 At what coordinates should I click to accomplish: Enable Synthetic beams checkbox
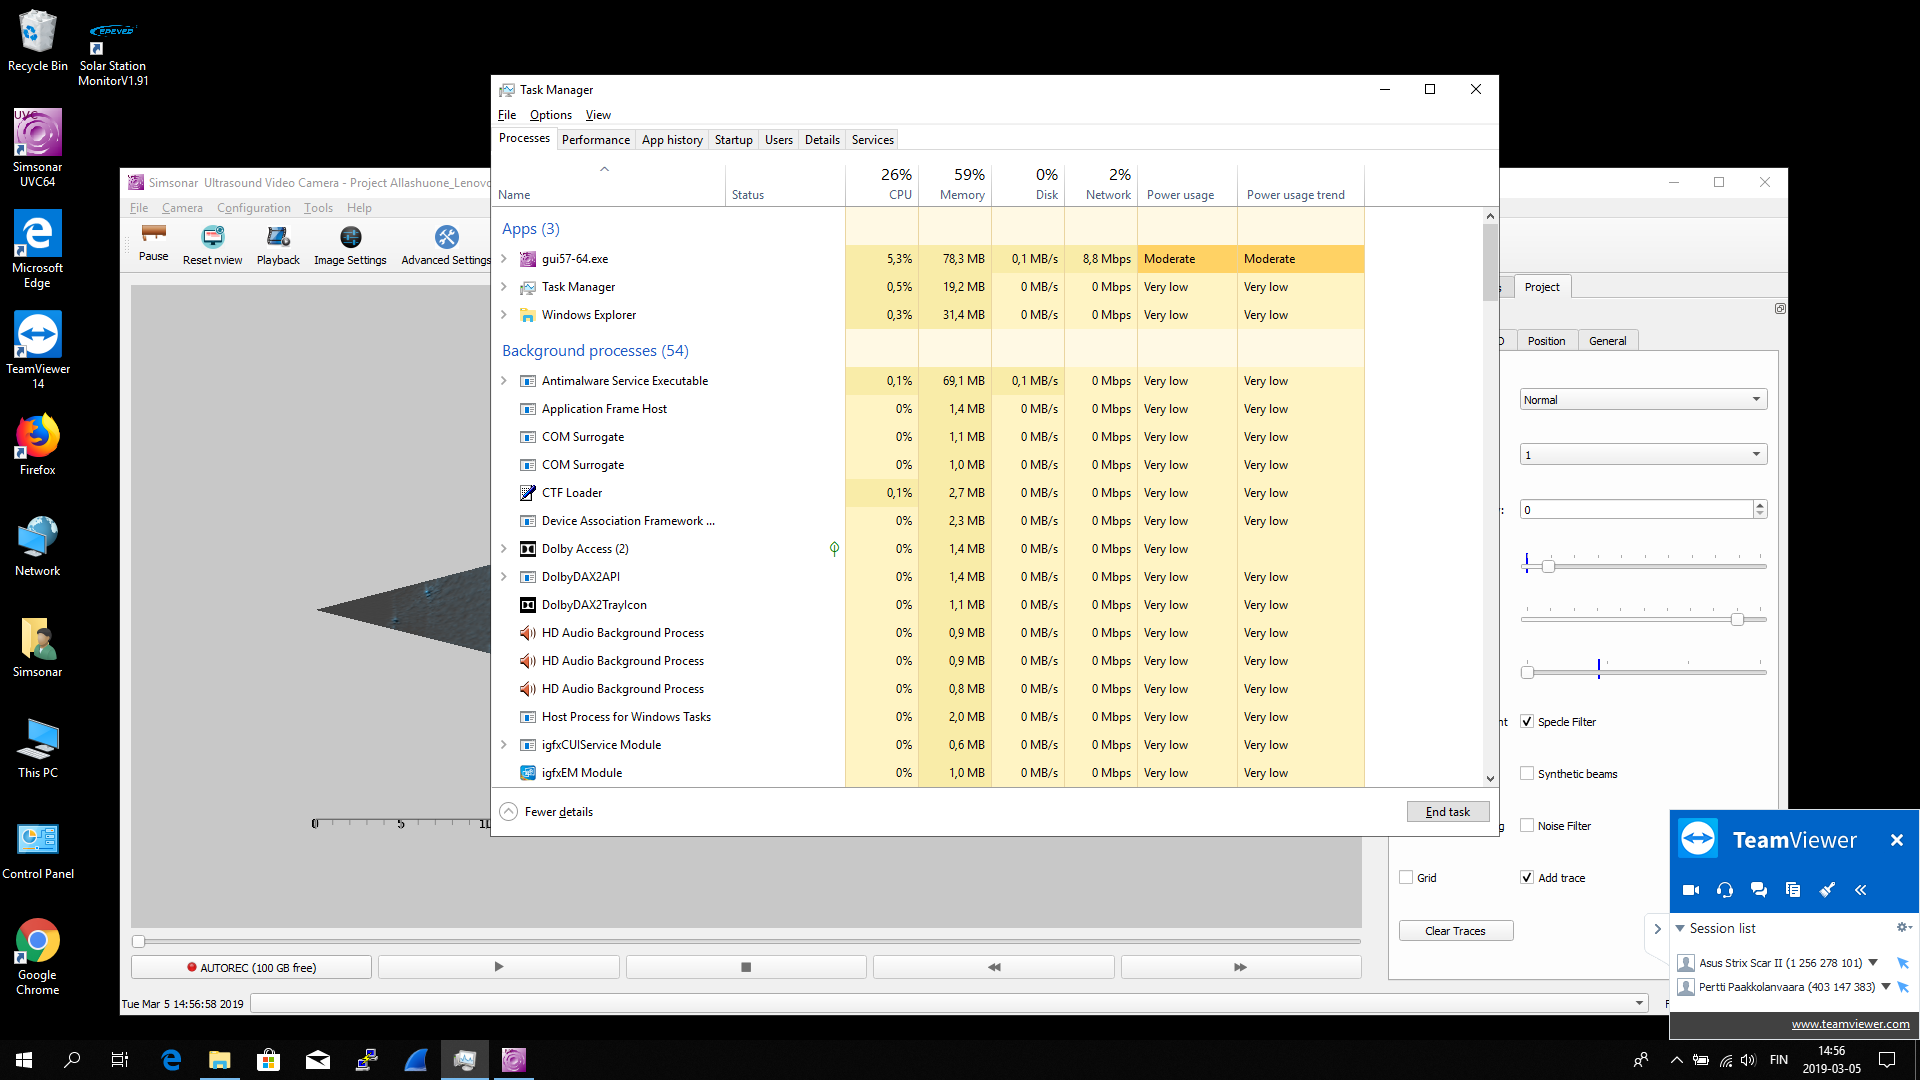point(1527,774)
